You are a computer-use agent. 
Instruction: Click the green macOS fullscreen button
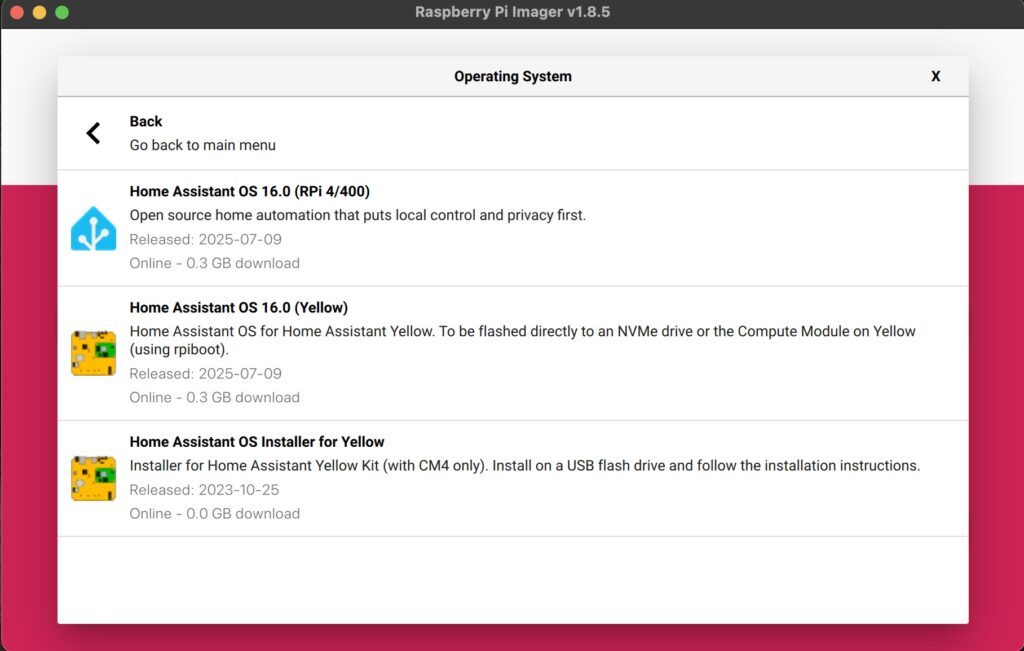(x=62, y=12)
